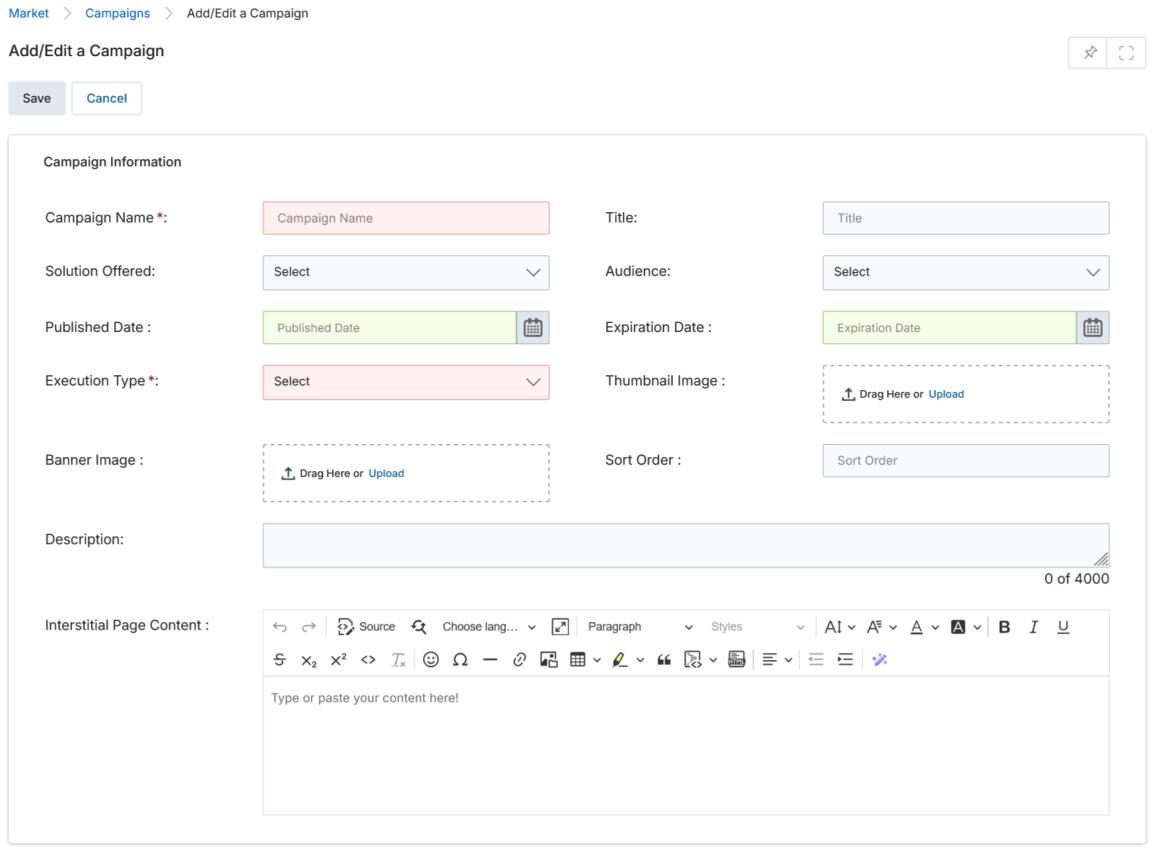Click Upload link for the Thumbnail Image
This screenshot has height=852, width=1152.
click(946, 394)
